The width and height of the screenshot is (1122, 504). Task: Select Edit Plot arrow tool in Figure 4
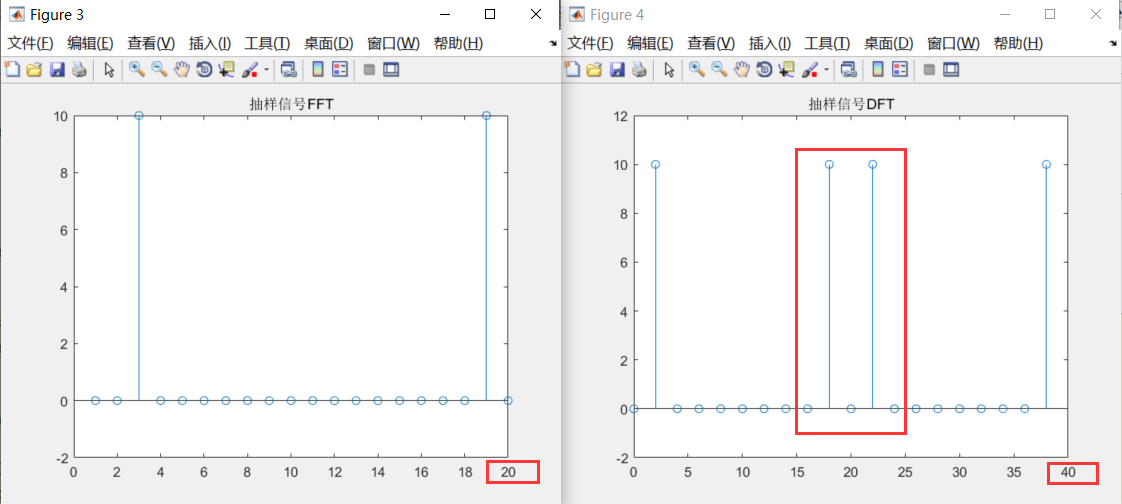tap(670, 69)
